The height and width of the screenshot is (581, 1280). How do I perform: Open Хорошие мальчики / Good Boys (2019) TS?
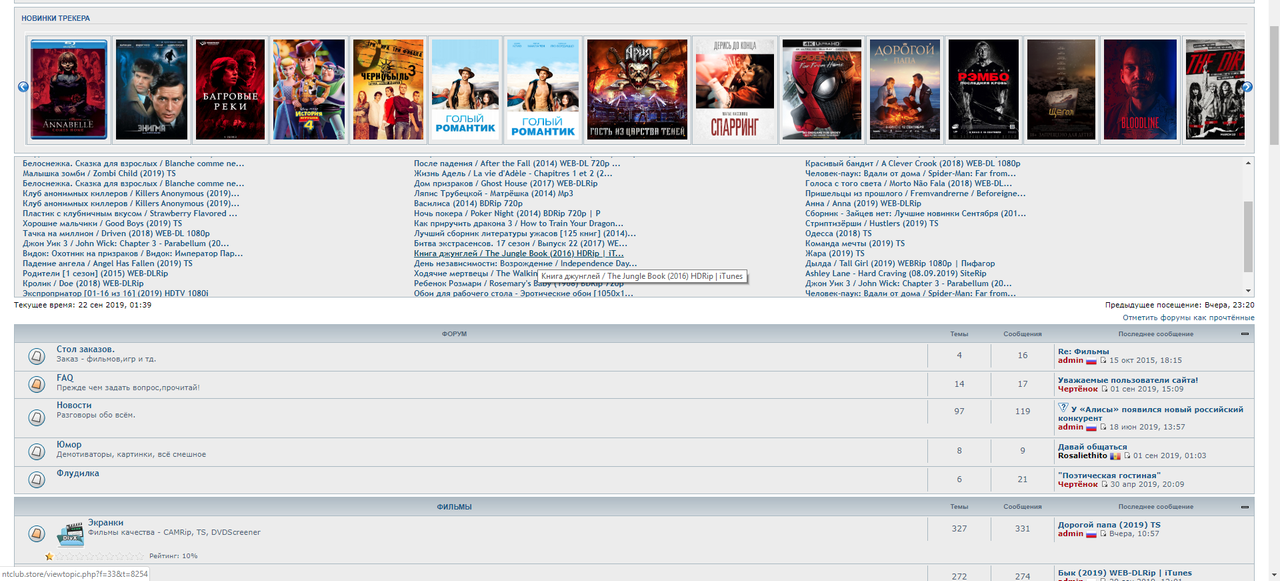coord(102,223)
